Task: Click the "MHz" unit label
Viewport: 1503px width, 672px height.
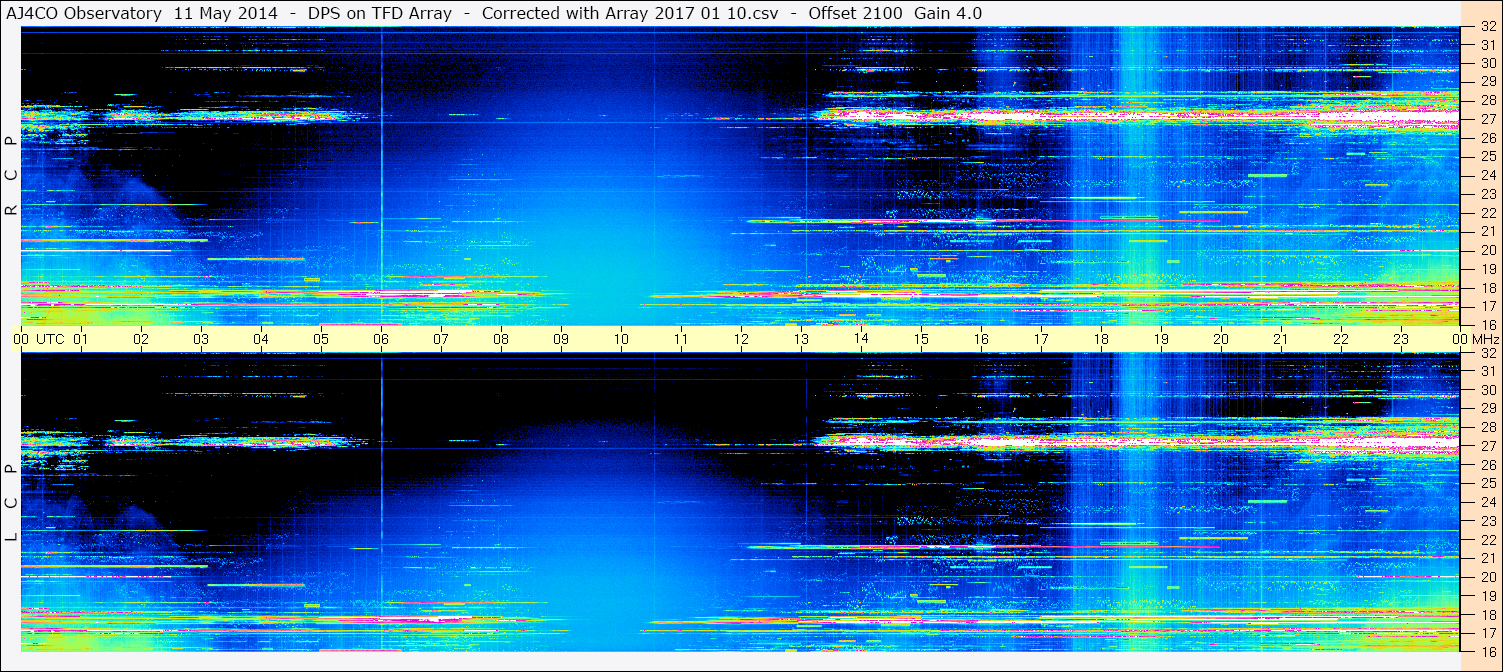Action: pos(1486,339)
